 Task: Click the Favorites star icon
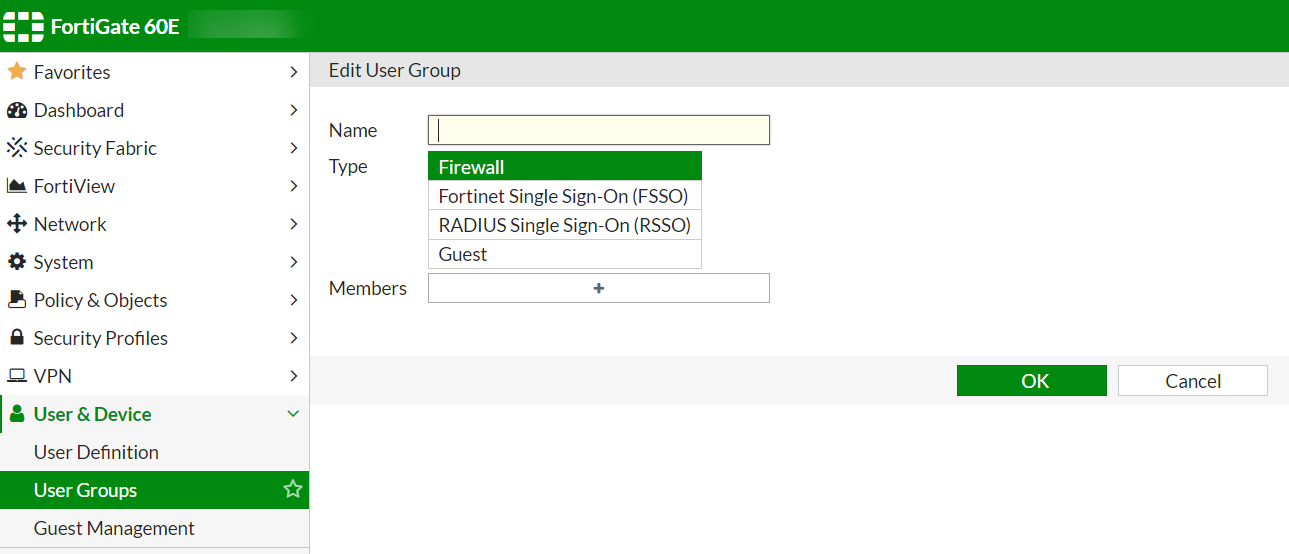16,72
